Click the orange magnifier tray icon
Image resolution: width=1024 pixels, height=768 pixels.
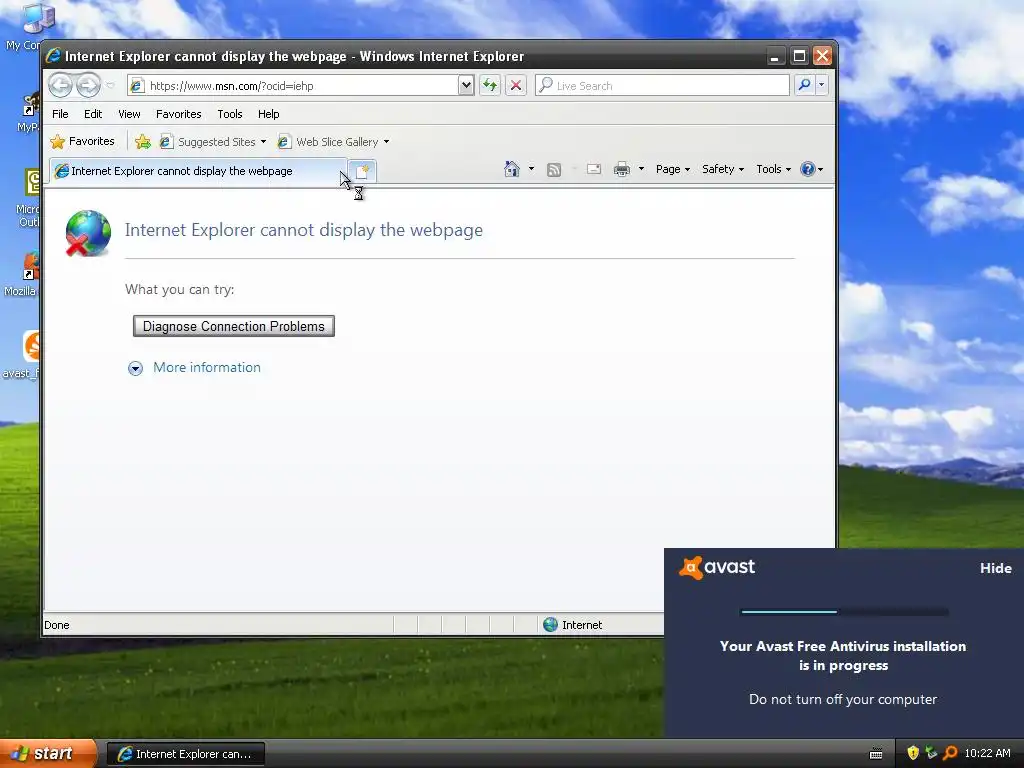click(950, 753)
